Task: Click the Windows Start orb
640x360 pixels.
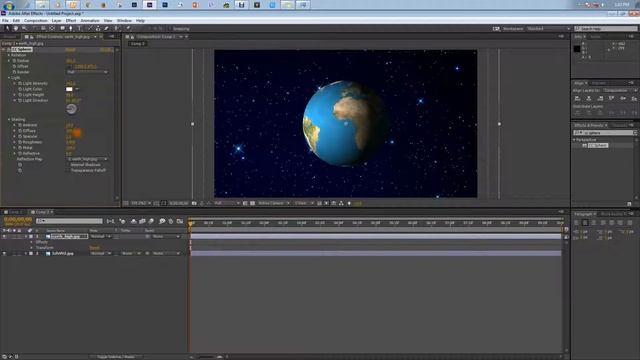Action: (8, 5)
